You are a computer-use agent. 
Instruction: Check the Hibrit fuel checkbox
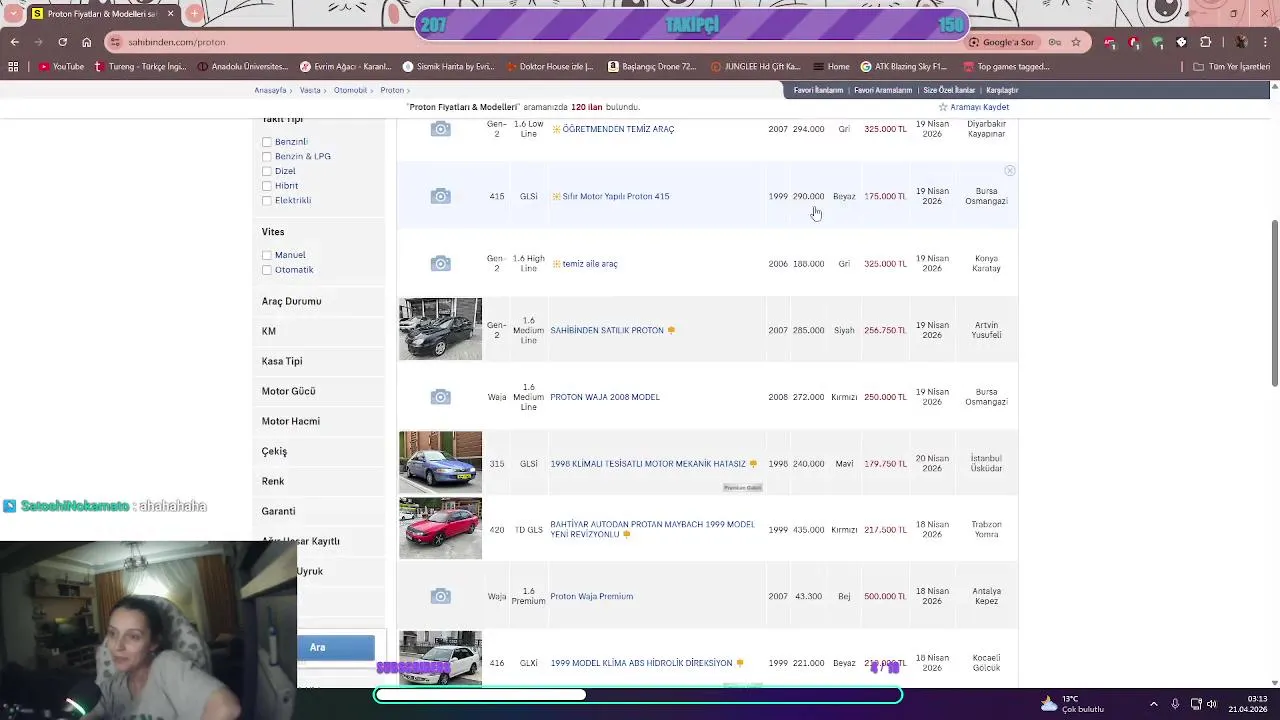[x=266, y=186]
